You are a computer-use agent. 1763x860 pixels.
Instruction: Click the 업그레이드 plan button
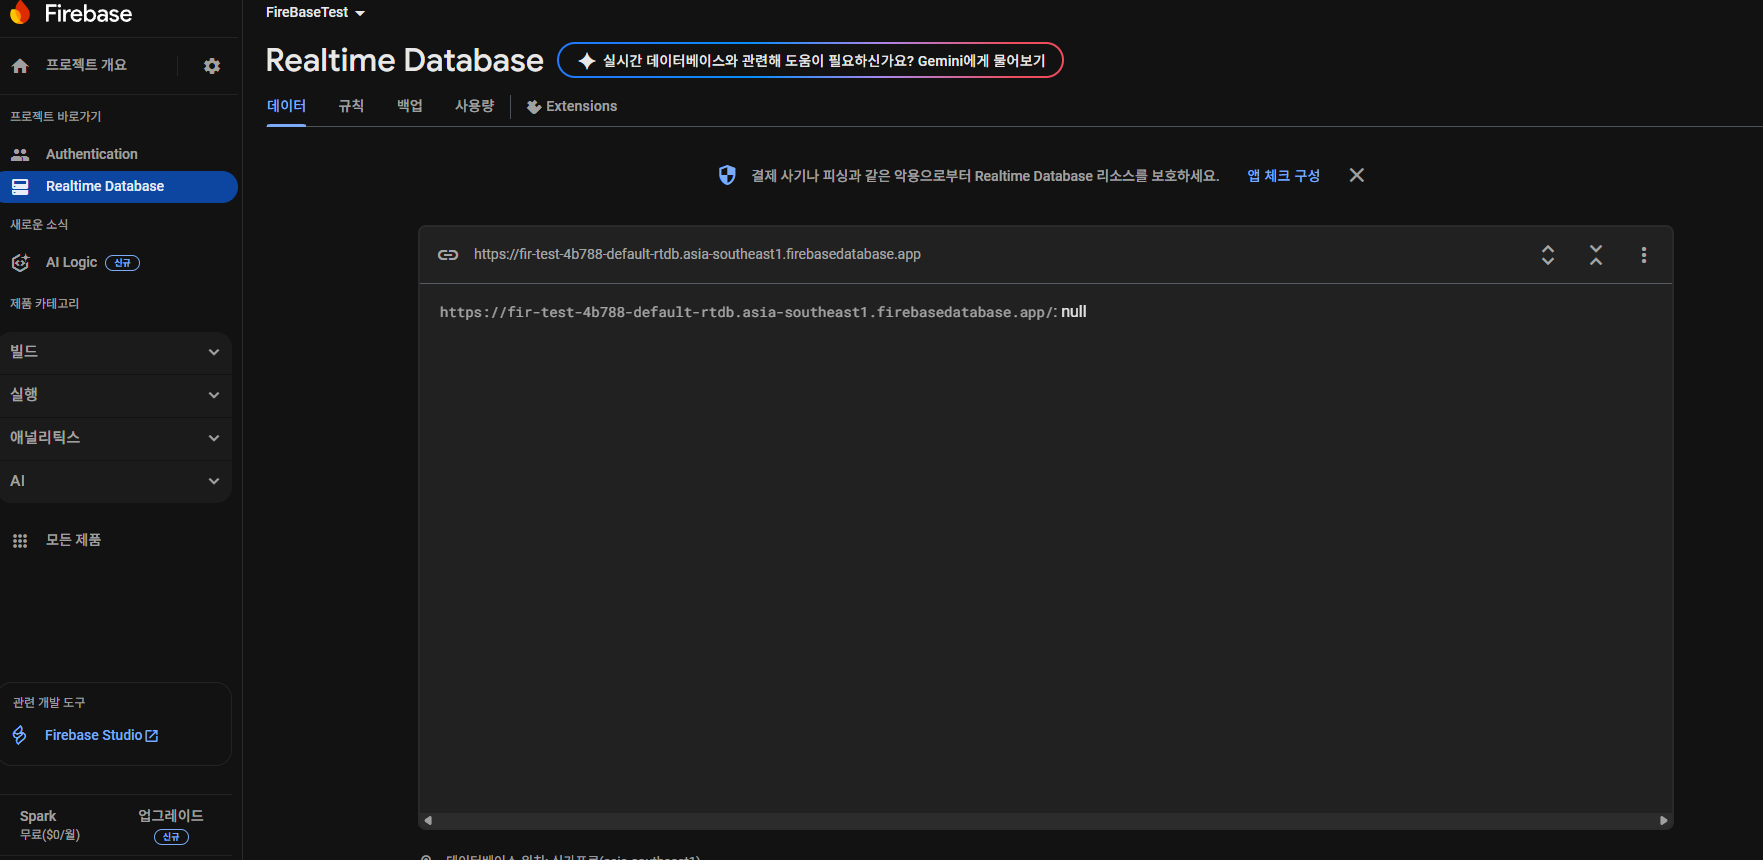[171, 816]
